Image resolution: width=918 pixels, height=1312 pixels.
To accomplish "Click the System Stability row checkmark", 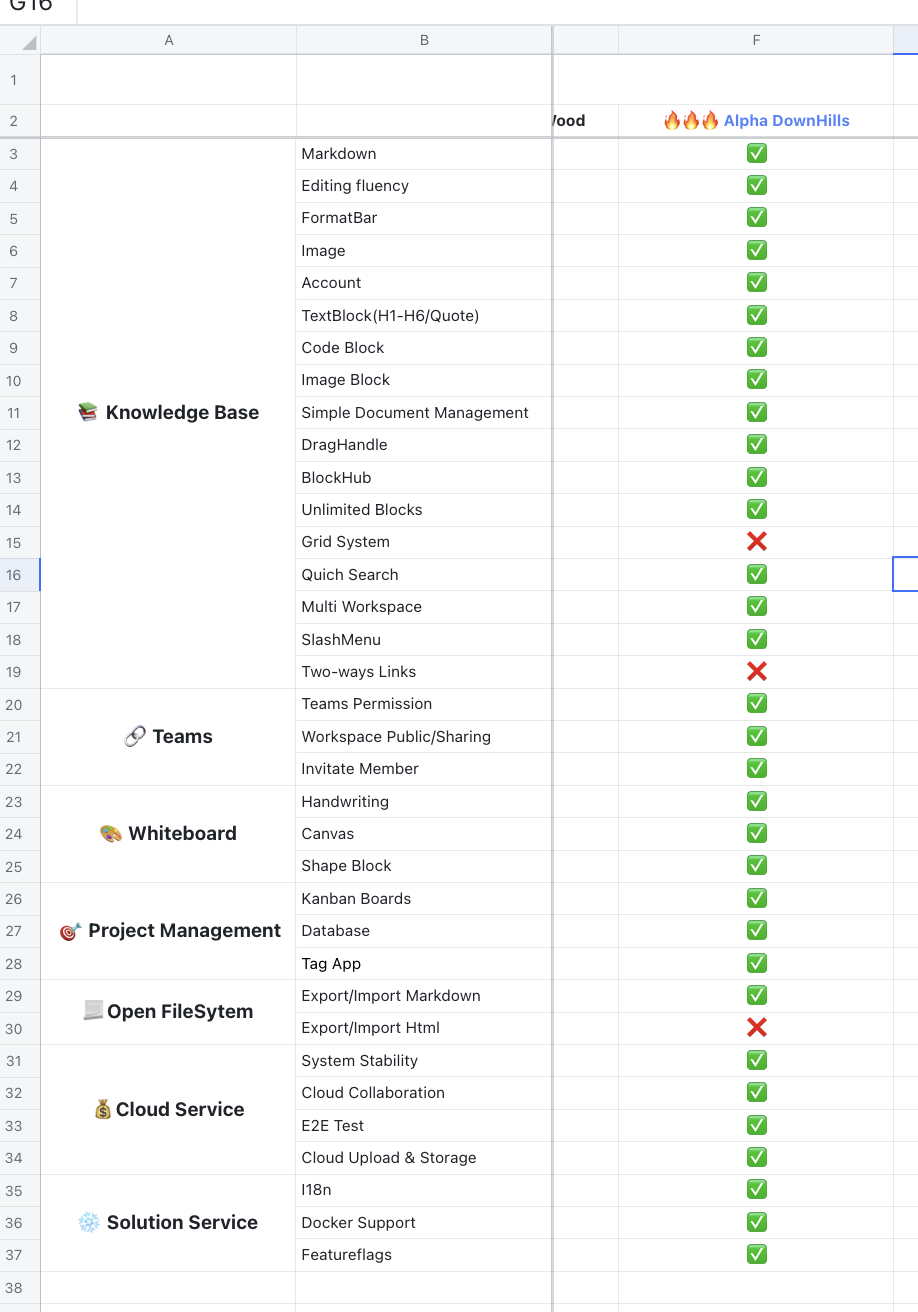I will 757,1060.
